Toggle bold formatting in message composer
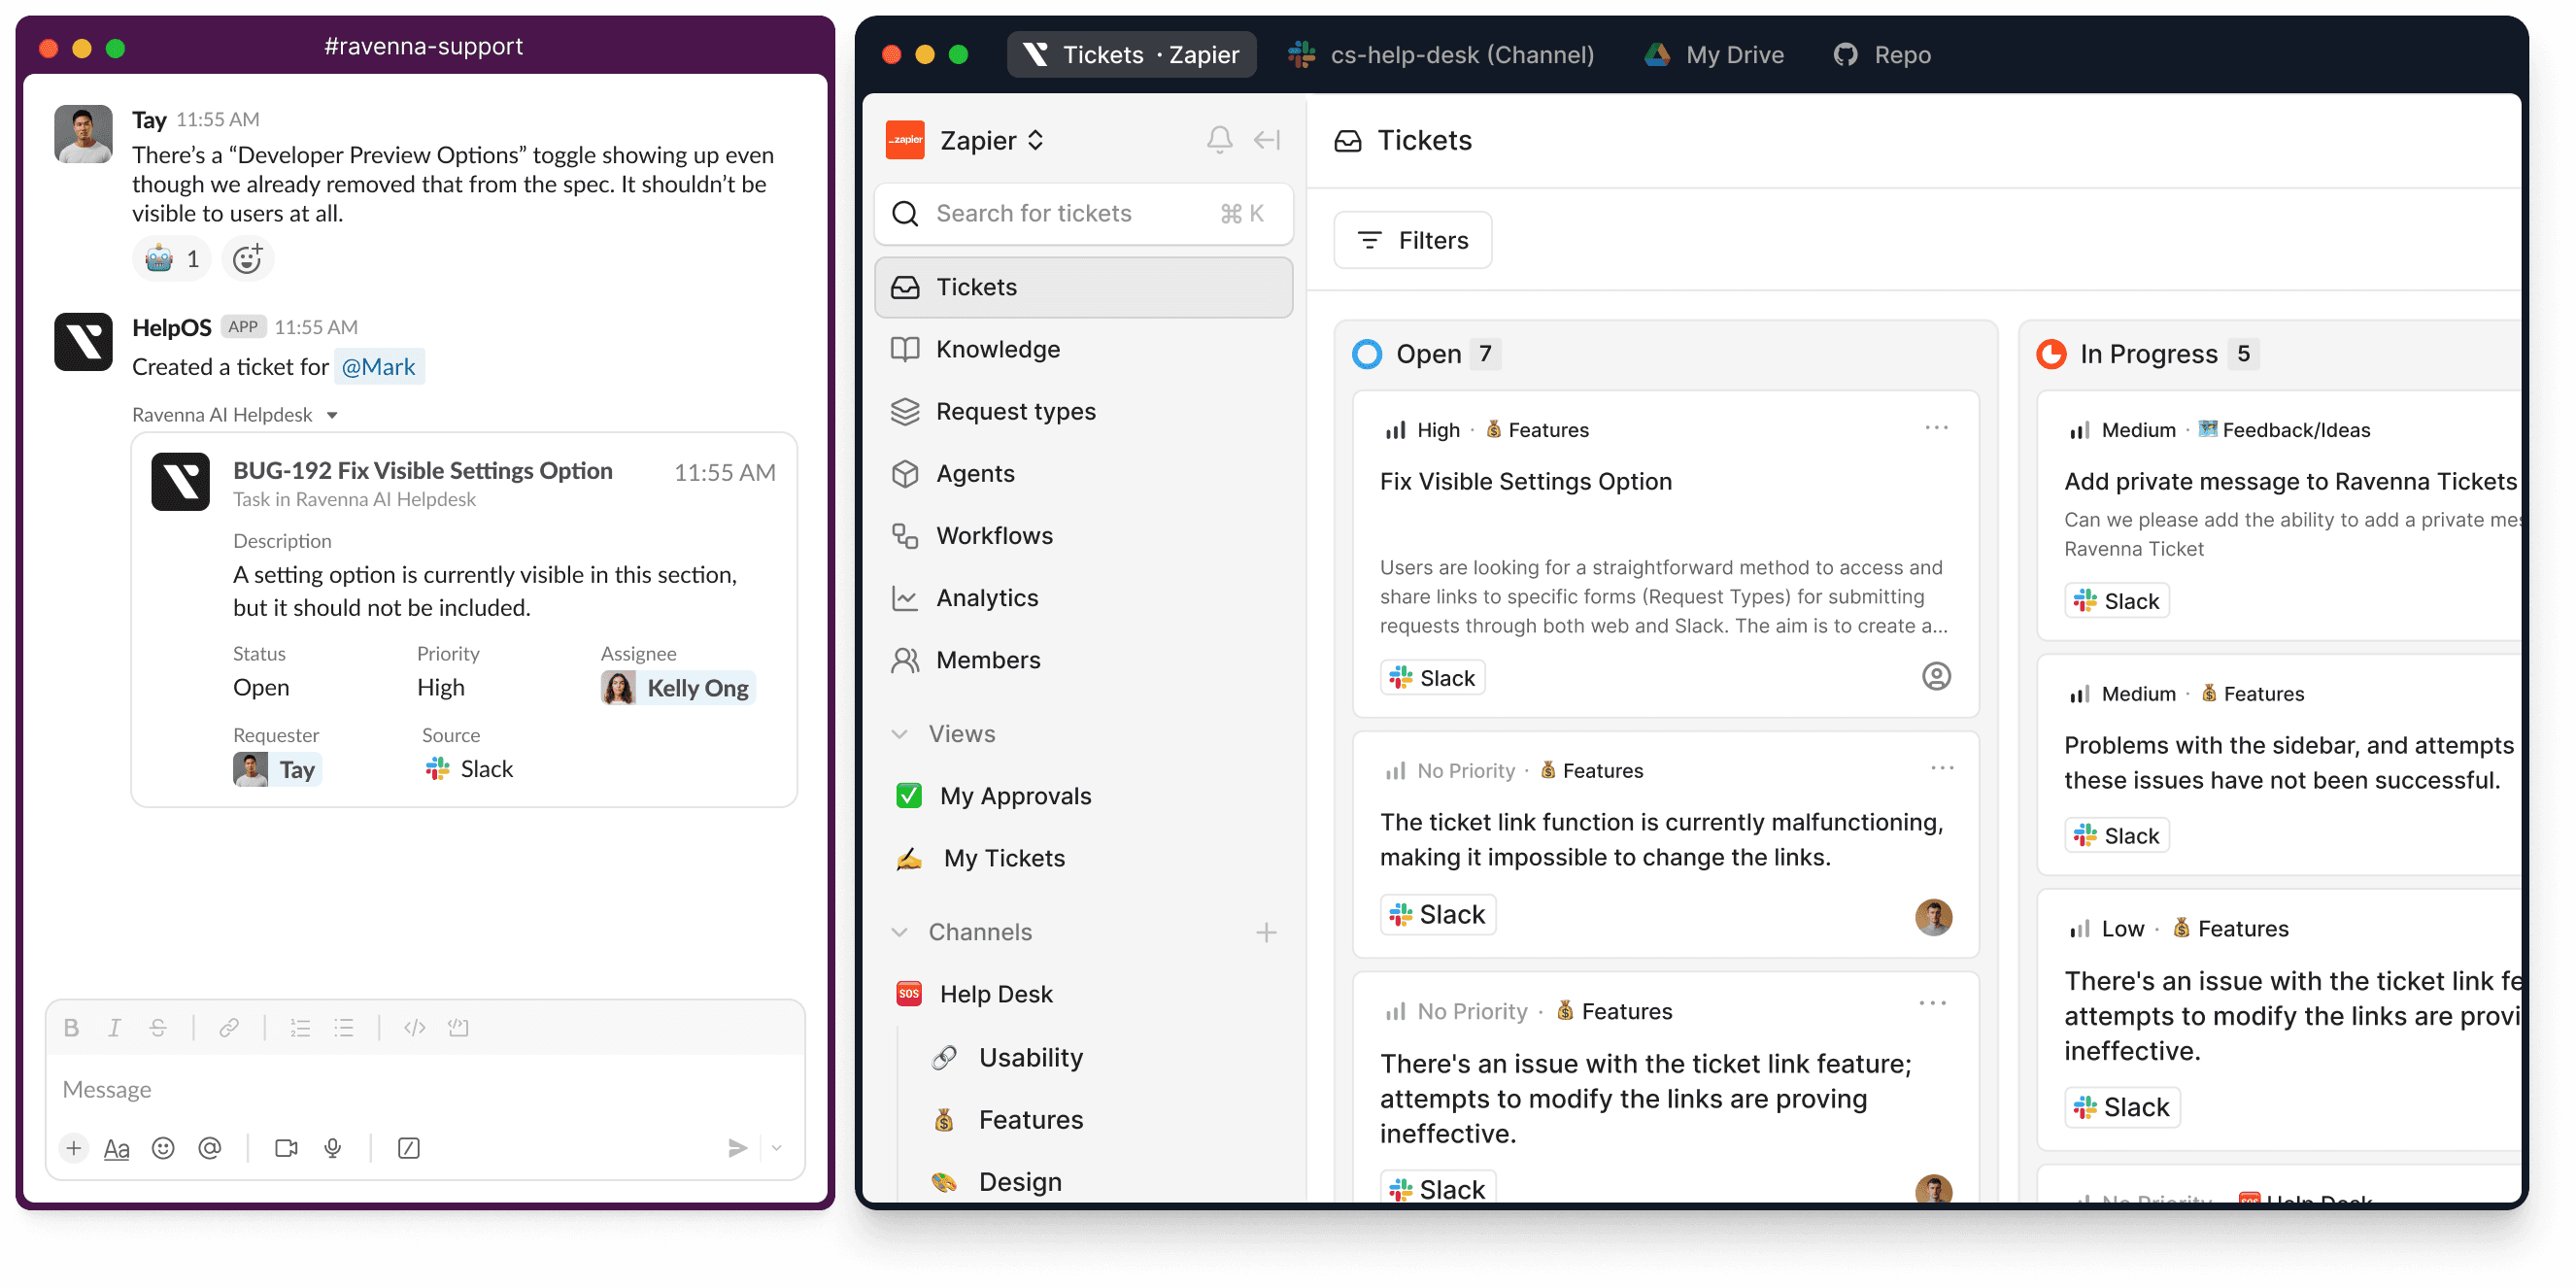 71,1028
